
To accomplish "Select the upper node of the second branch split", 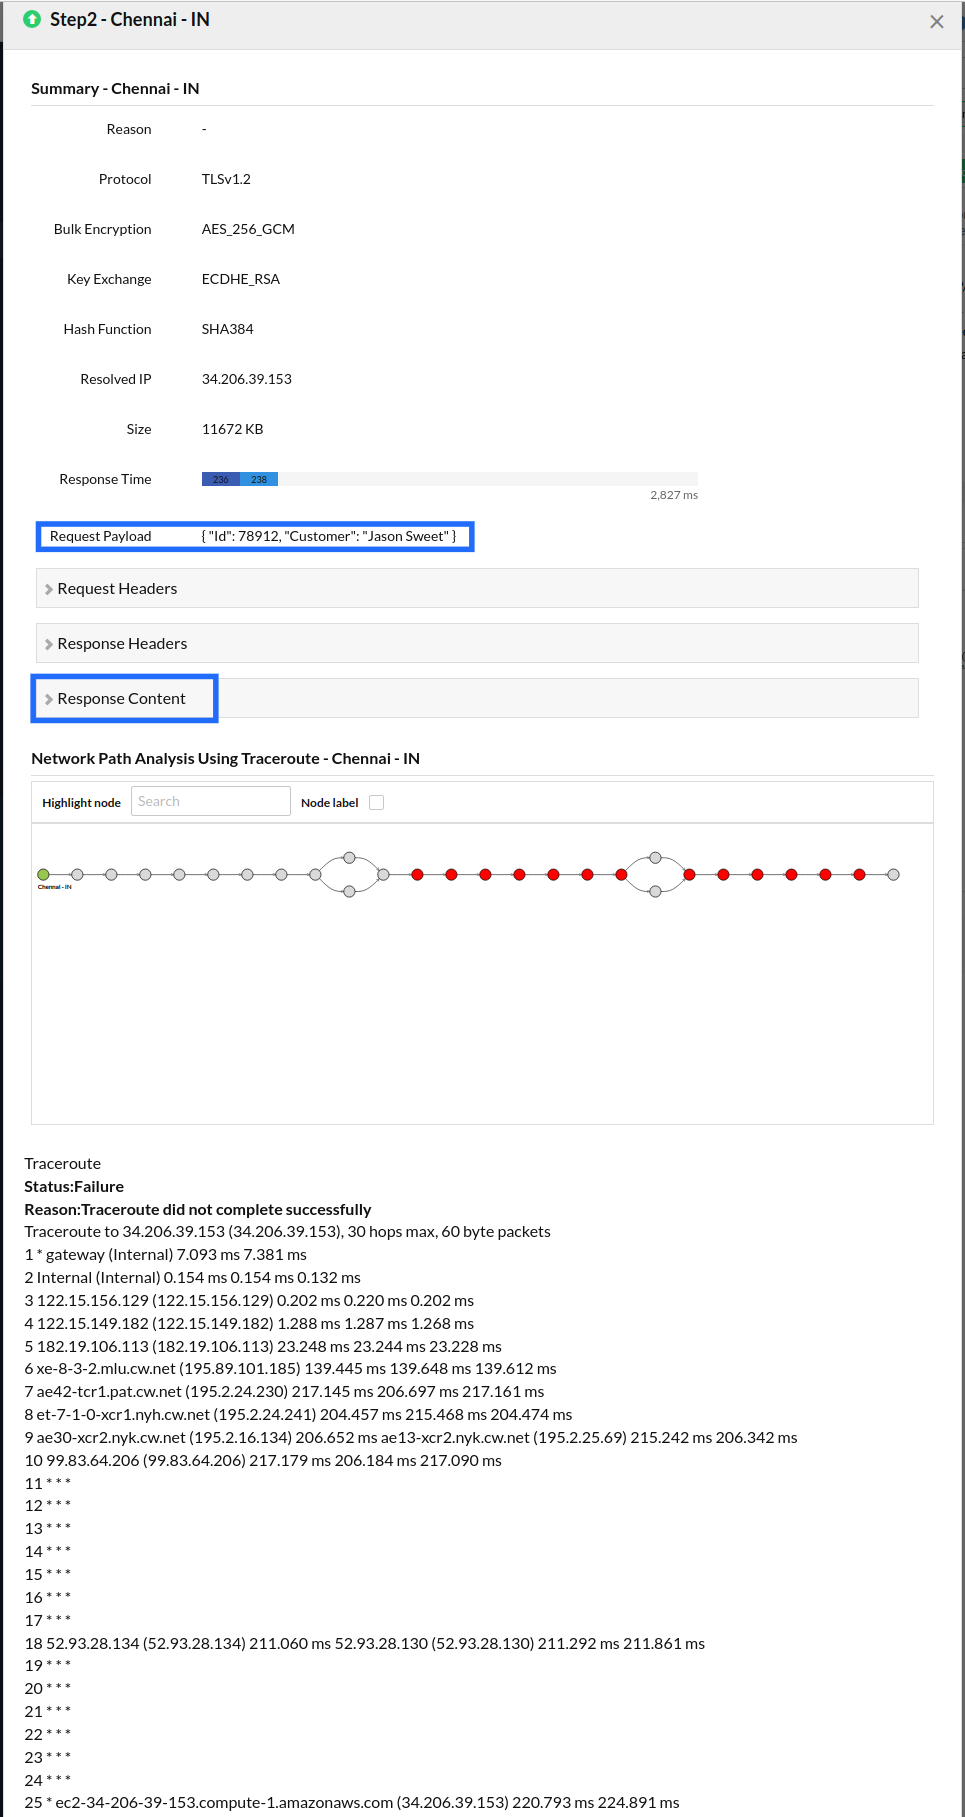I will coord(655,858).
